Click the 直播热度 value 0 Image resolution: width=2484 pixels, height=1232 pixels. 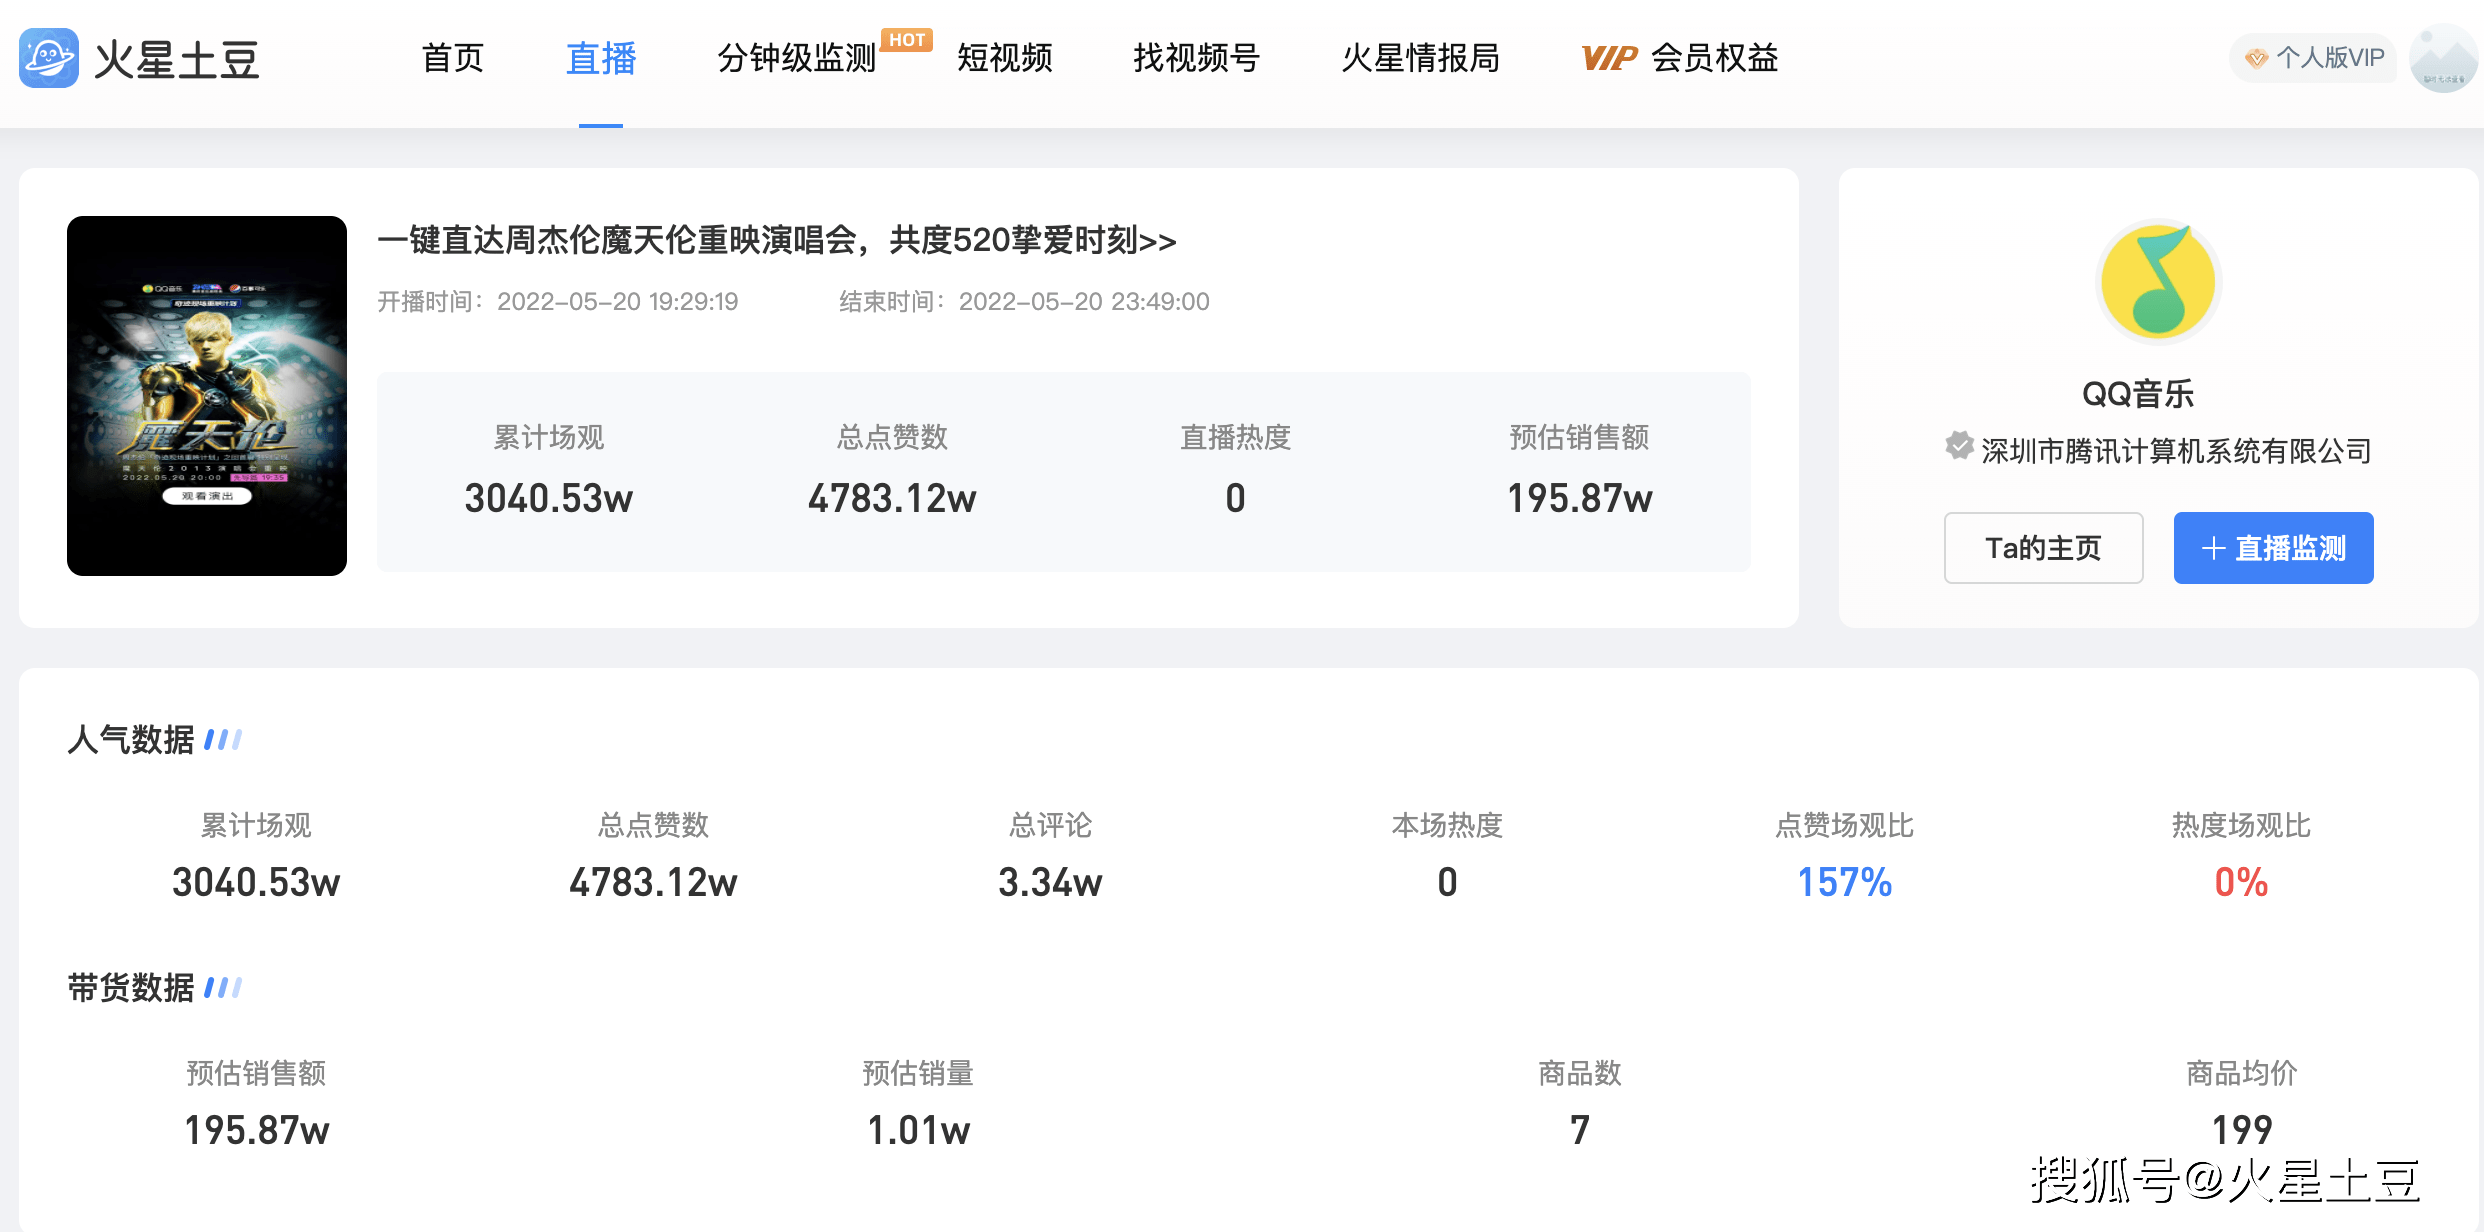point(1236,498)
